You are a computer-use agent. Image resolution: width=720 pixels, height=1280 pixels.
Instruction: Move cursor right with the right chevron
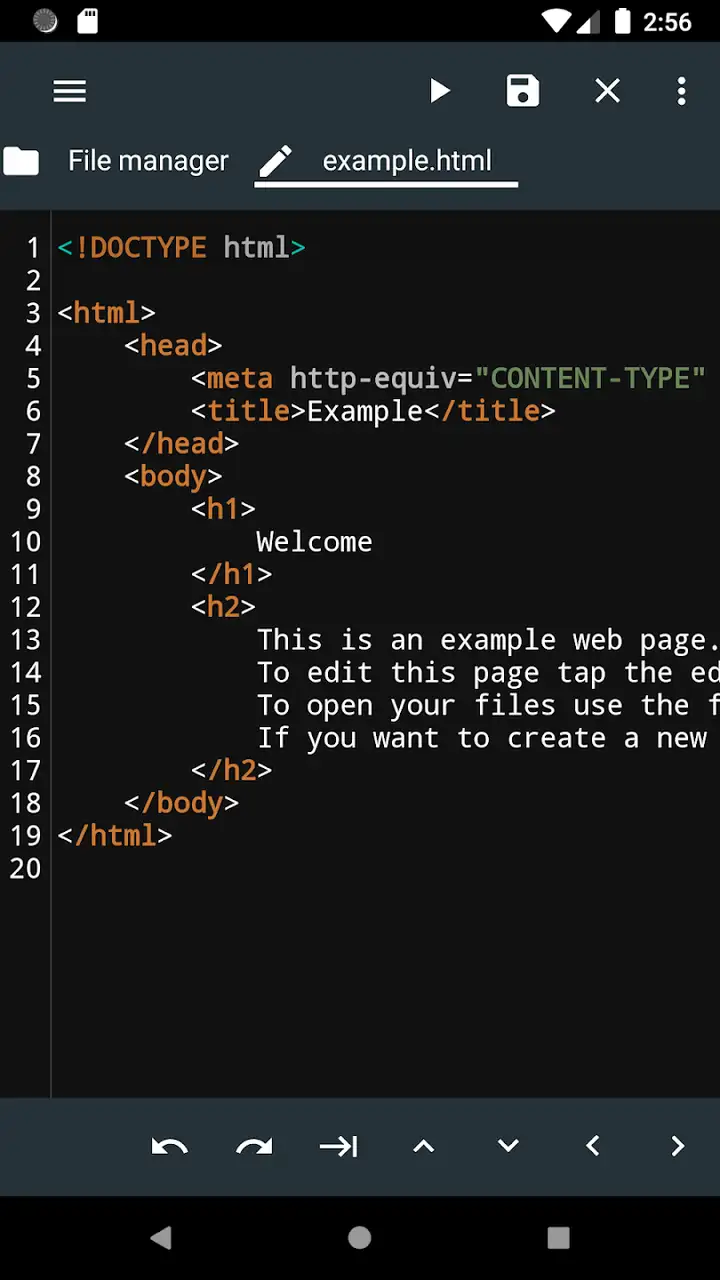[x=678, y=1146]
